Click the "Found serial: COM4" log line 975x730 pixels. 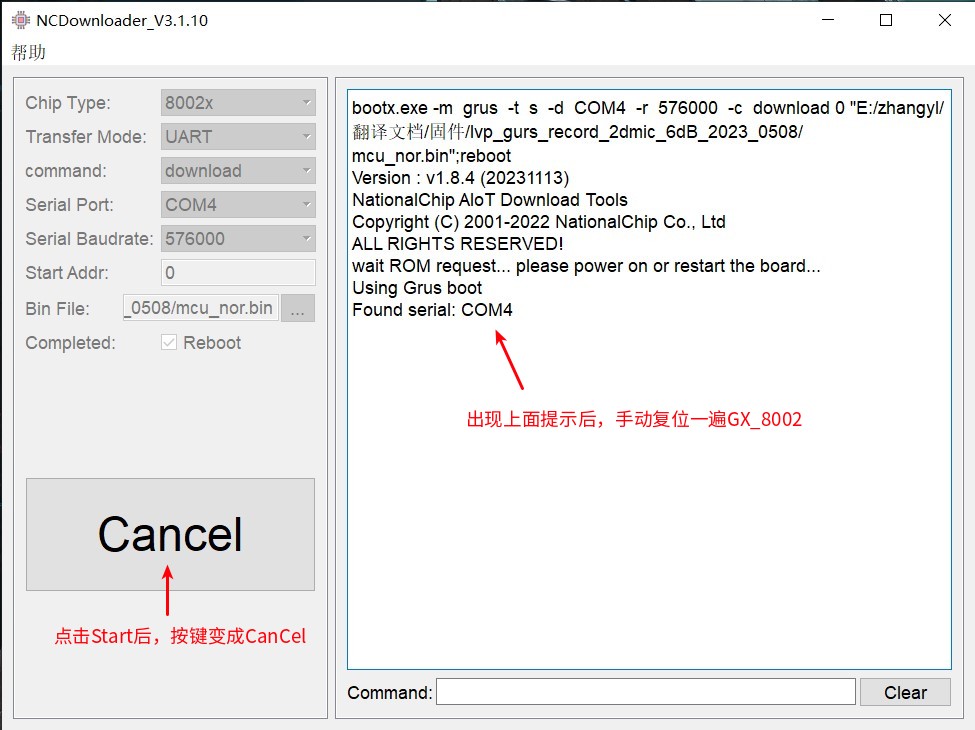click(432, 310)
